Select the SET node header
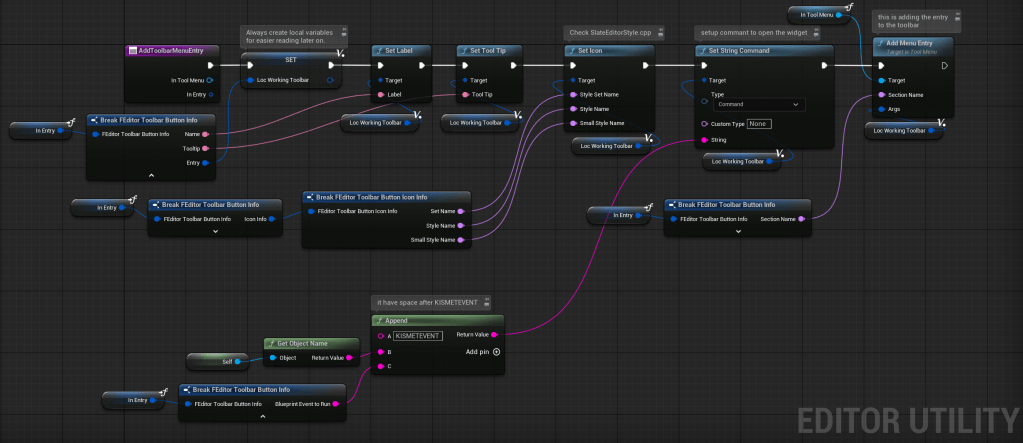Viewport: 1023px width, 443px height. (292, 59)
